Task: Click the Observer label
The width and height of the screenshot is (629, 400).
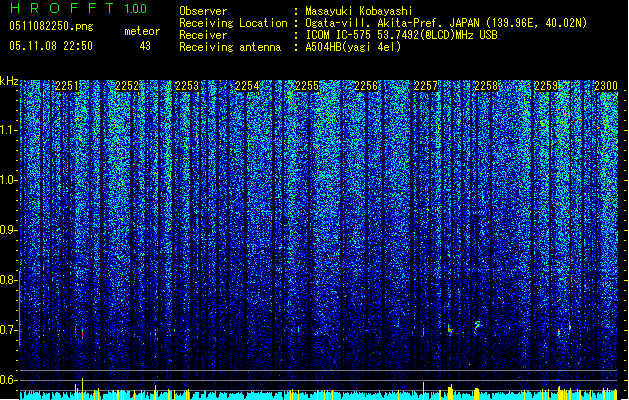Action: coord(203,11)
